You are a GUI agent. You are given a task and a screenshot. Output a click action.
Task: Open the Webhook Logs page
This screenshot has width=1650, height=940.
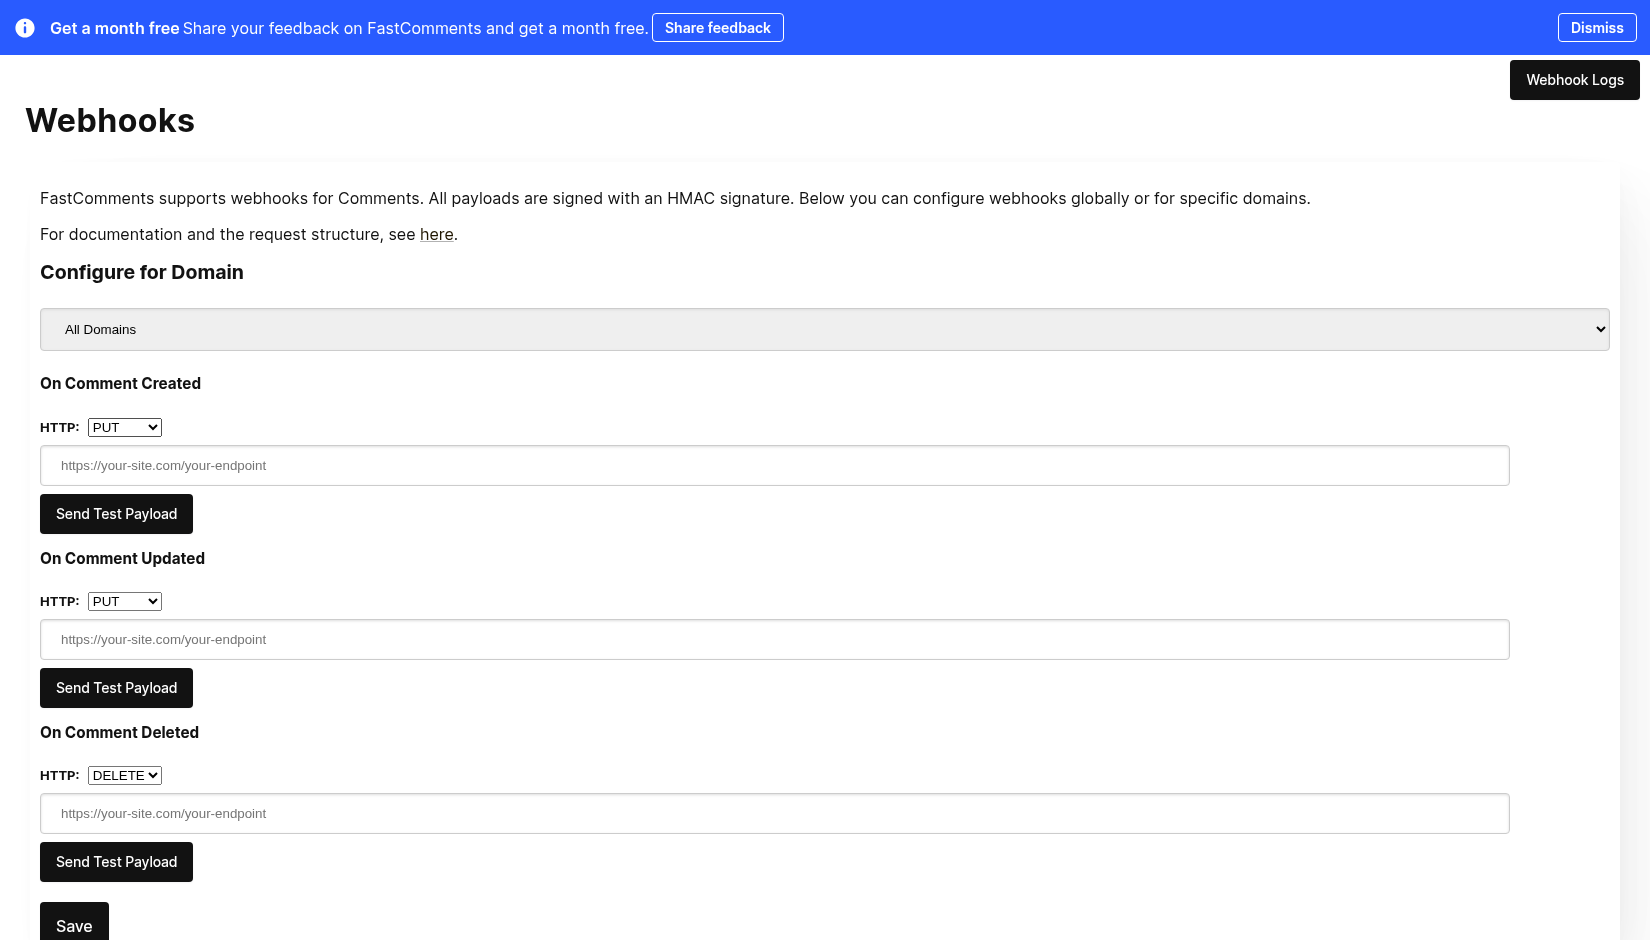tap(1575, 80)
